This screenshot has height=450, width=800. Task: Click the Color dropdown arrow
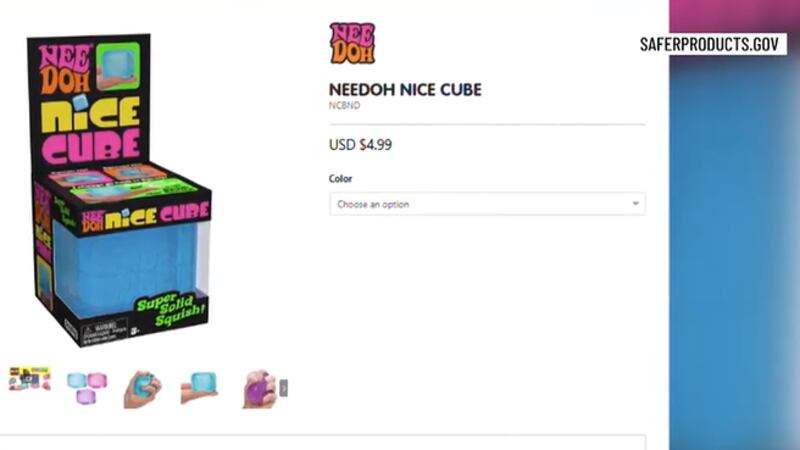pyautogui.click(x=635, y=204)
